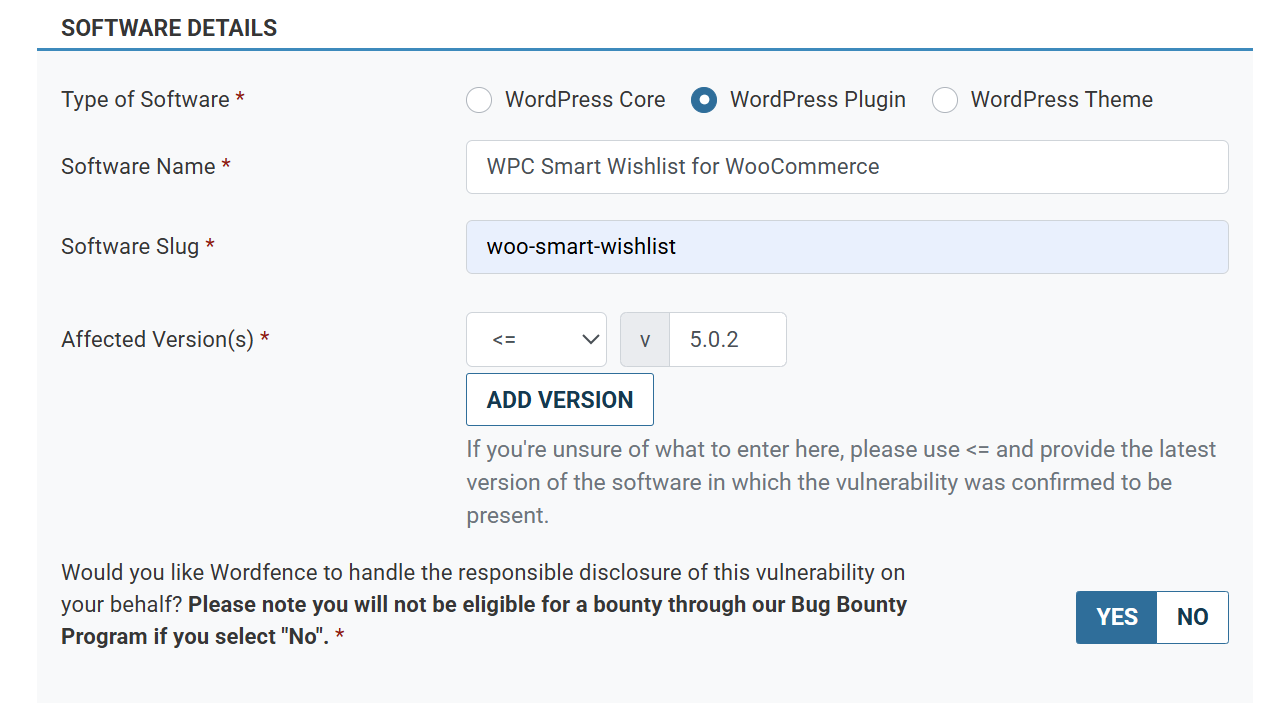Click the chevron arrow of the operator dropdown
The height and width of the screenshot is (717, 1268).
(x=590, y=340)
